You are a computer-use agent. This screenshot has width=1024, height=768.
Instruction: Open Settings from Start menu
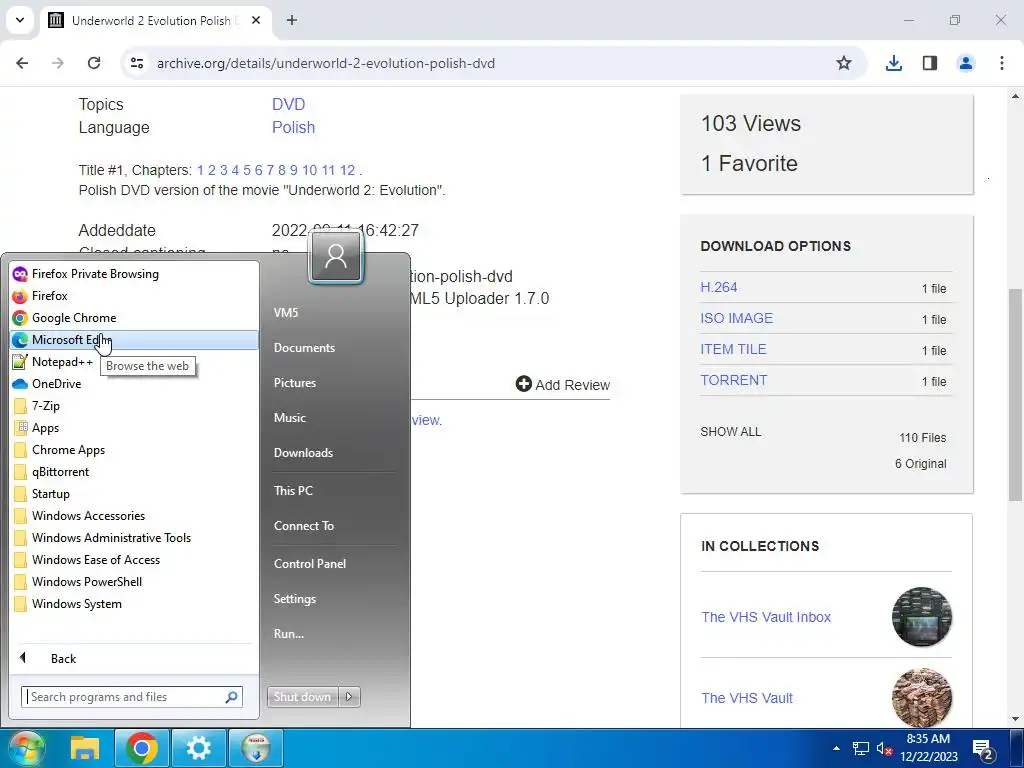295,599
